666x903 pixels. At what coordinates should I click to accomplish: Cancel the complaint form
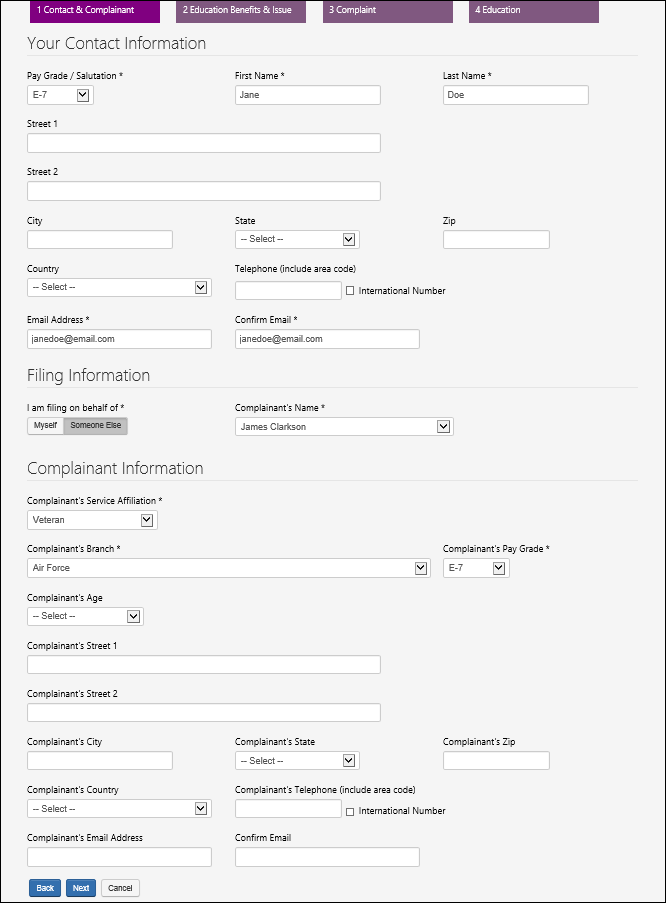point(120,888)
